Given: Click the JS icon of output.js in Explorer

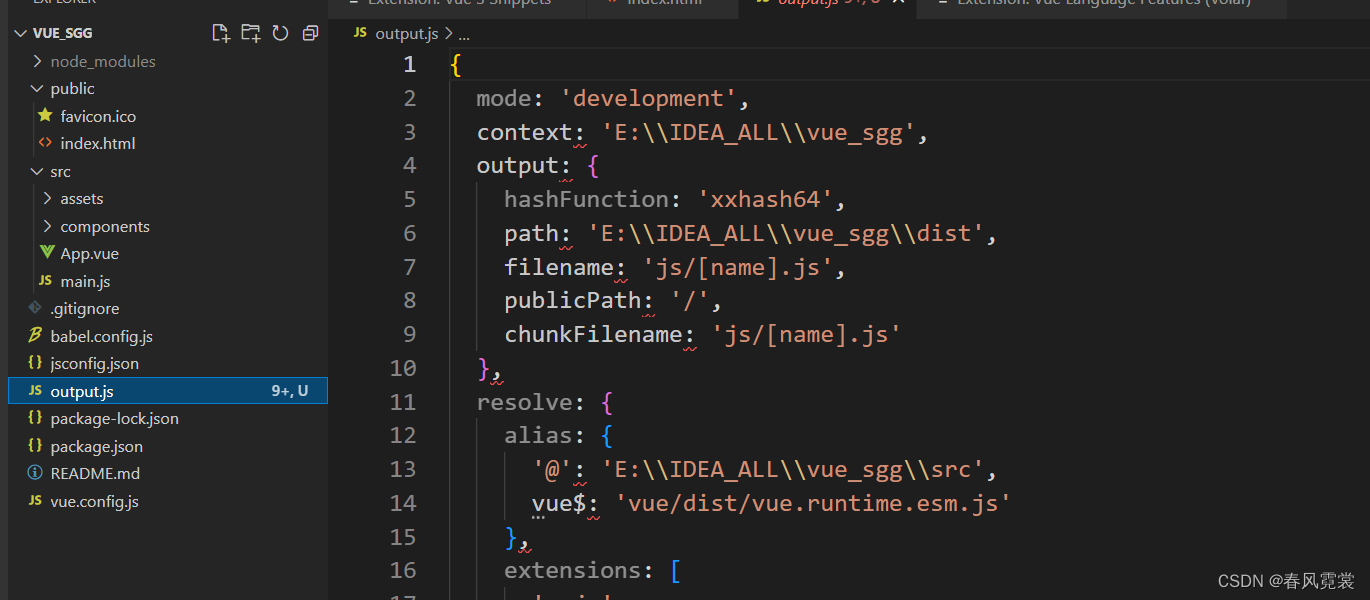Looking at the screenshot, I should click(x=35, y=391).
